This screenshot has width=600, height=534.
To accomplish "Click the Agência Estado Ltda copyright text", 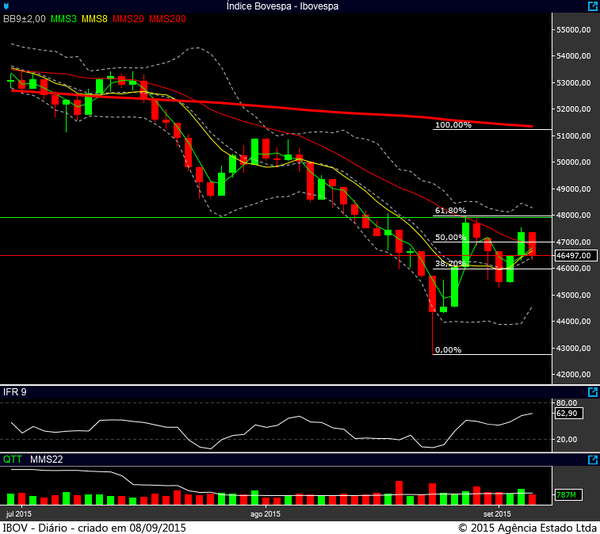I will [x=528, y=528].
